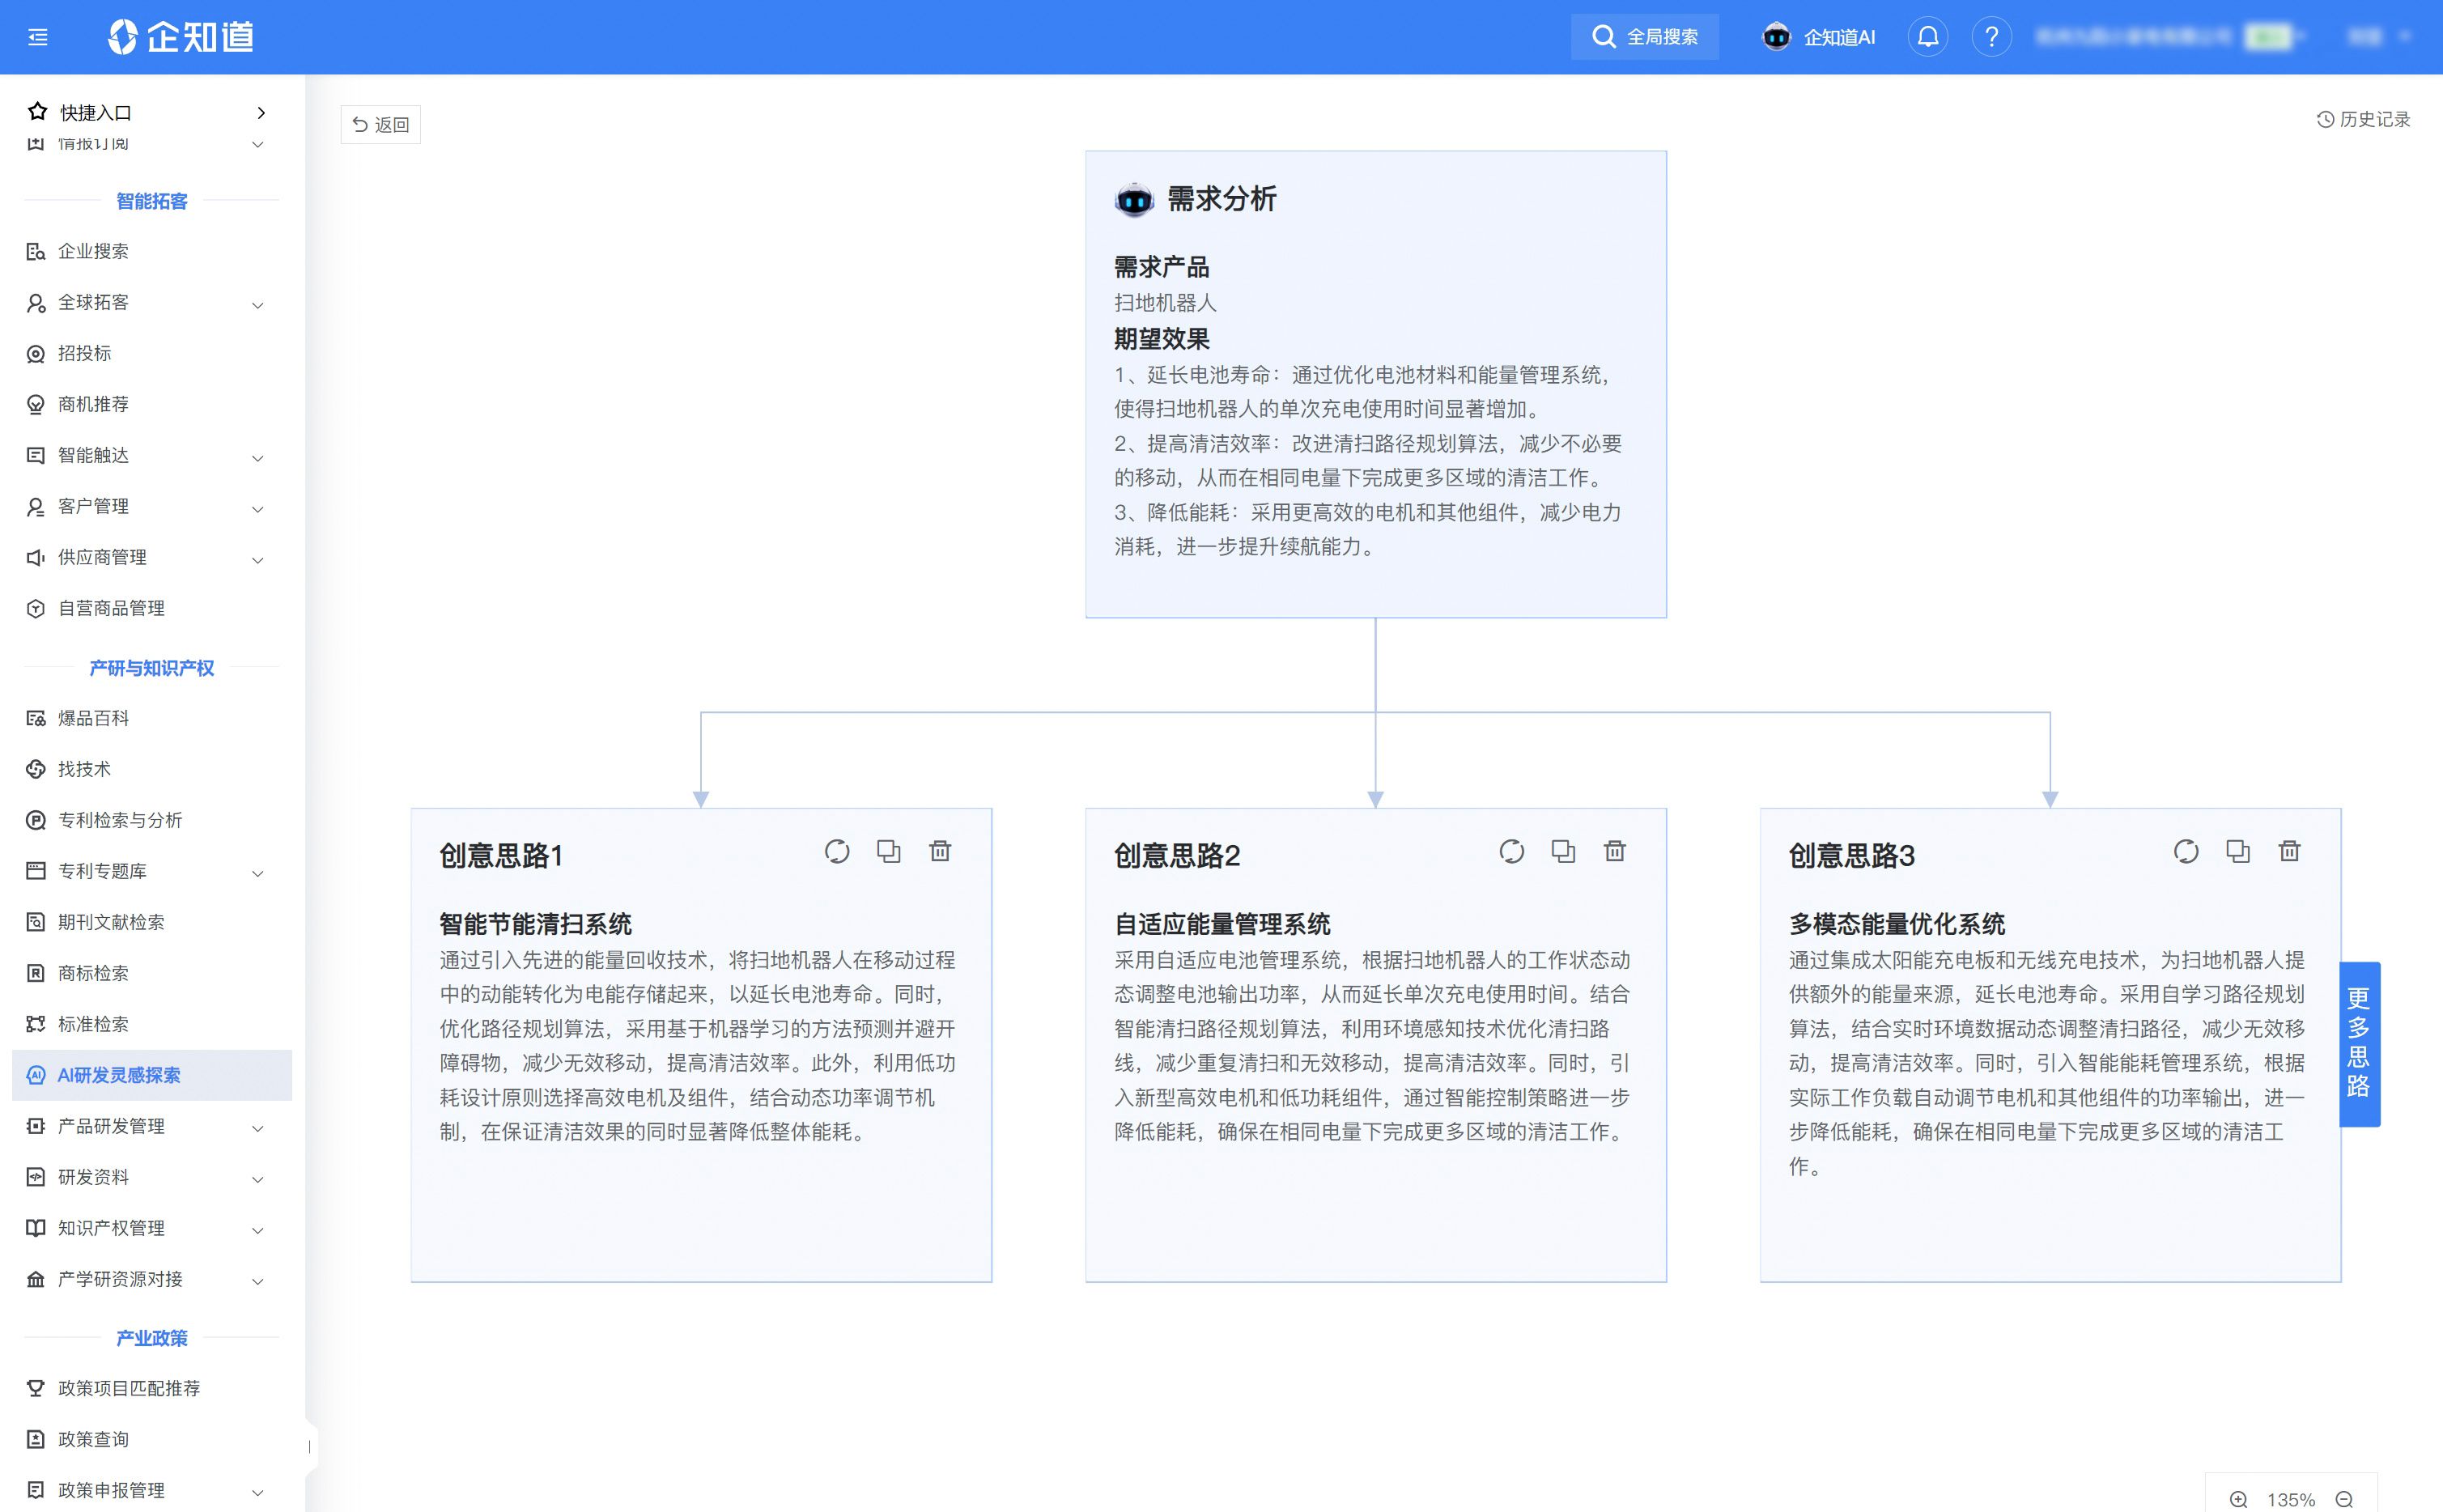Regenerate 创意思路1 with refresh icon
Viewport: 2443px width, 1512px height.
click(x=837, y=851)
